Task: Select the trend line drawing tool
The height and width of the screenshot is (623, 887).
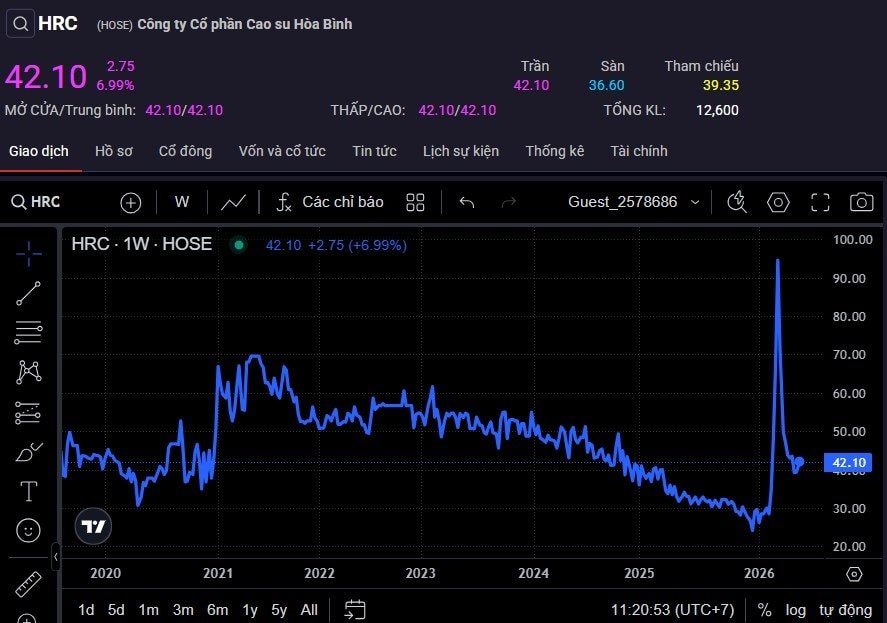Action: click(28, 294)
